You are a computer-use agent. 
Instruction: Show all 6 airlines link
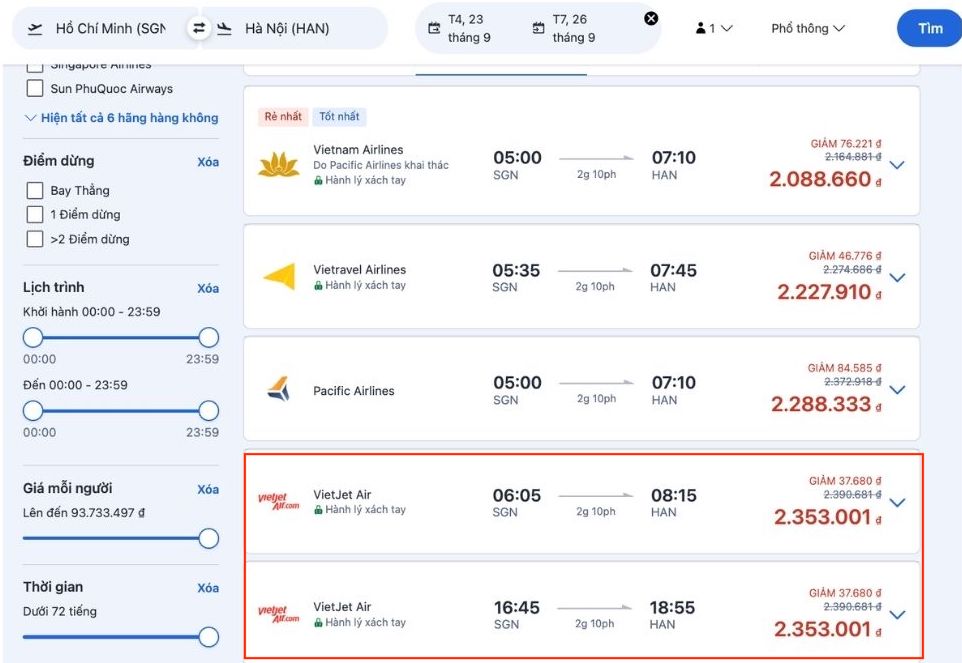click(x=121, y=118)
